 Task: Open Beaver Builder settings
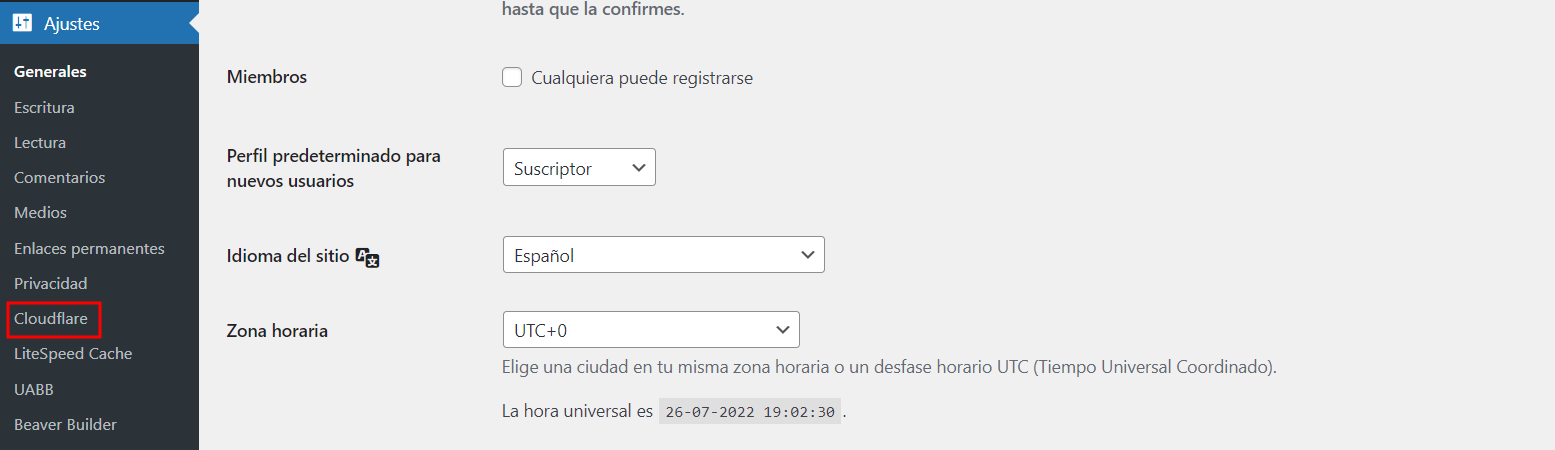pyautogui.click(x=65, y=424)
